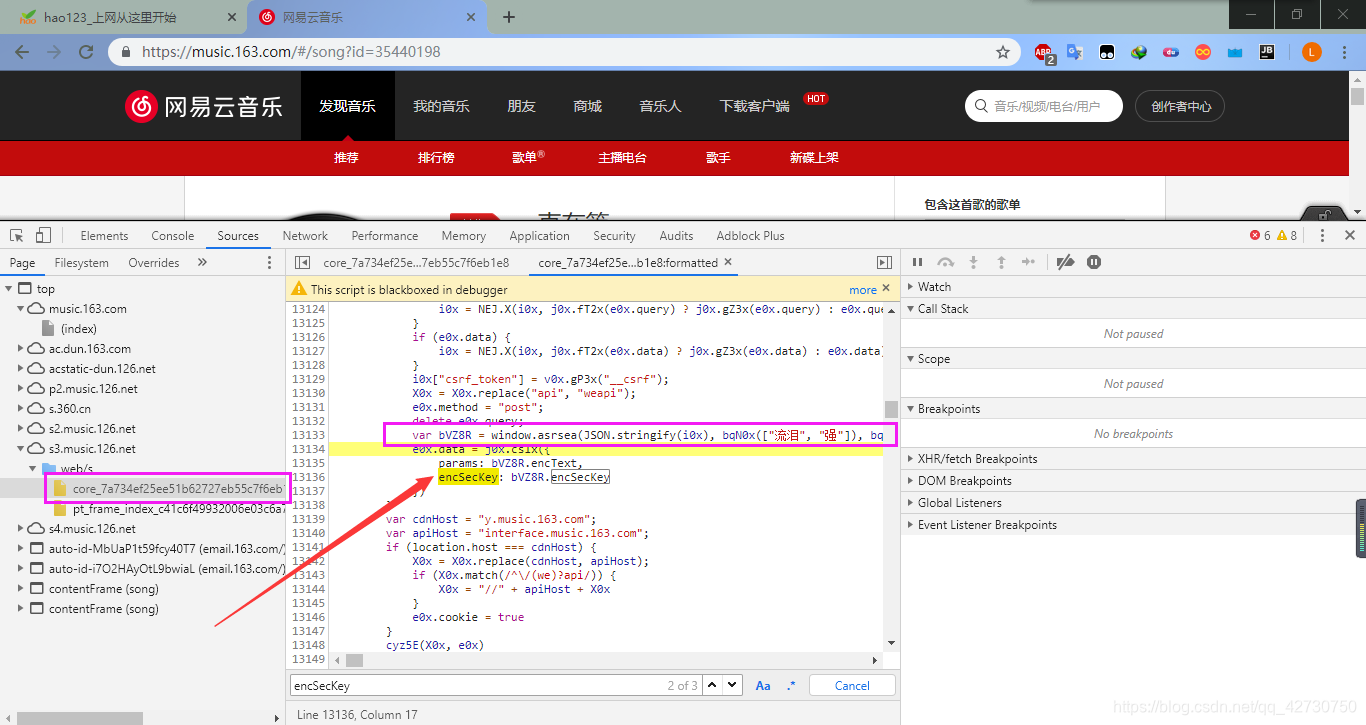Click the step over function icon

tap(945, 262)
